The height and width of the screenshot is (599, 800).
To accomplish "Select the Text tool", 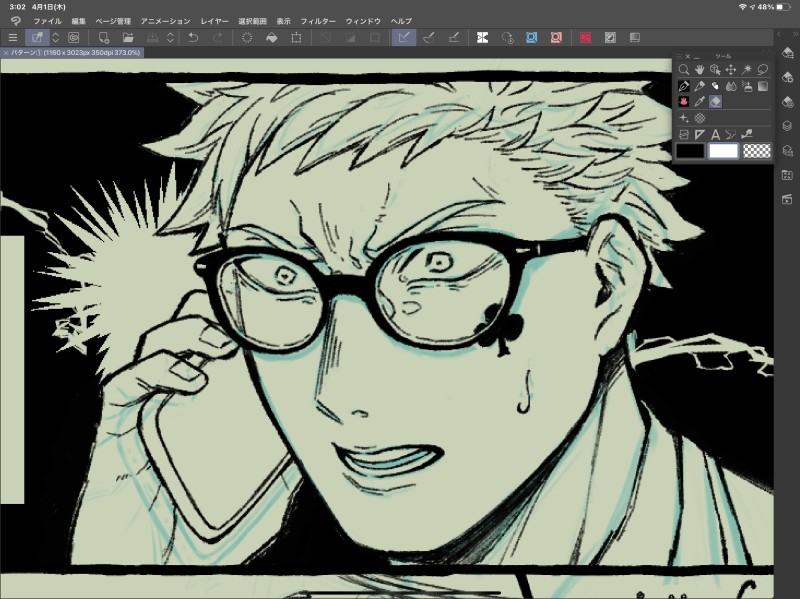I will [715, 135].
